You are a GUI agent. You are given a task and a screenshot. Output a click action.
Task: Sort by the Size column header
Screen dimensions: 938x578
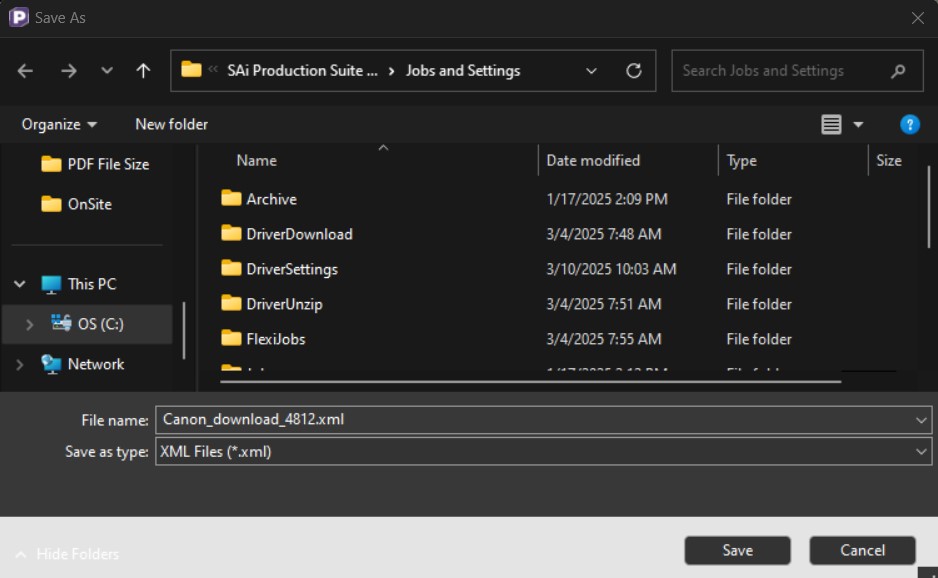888,160
